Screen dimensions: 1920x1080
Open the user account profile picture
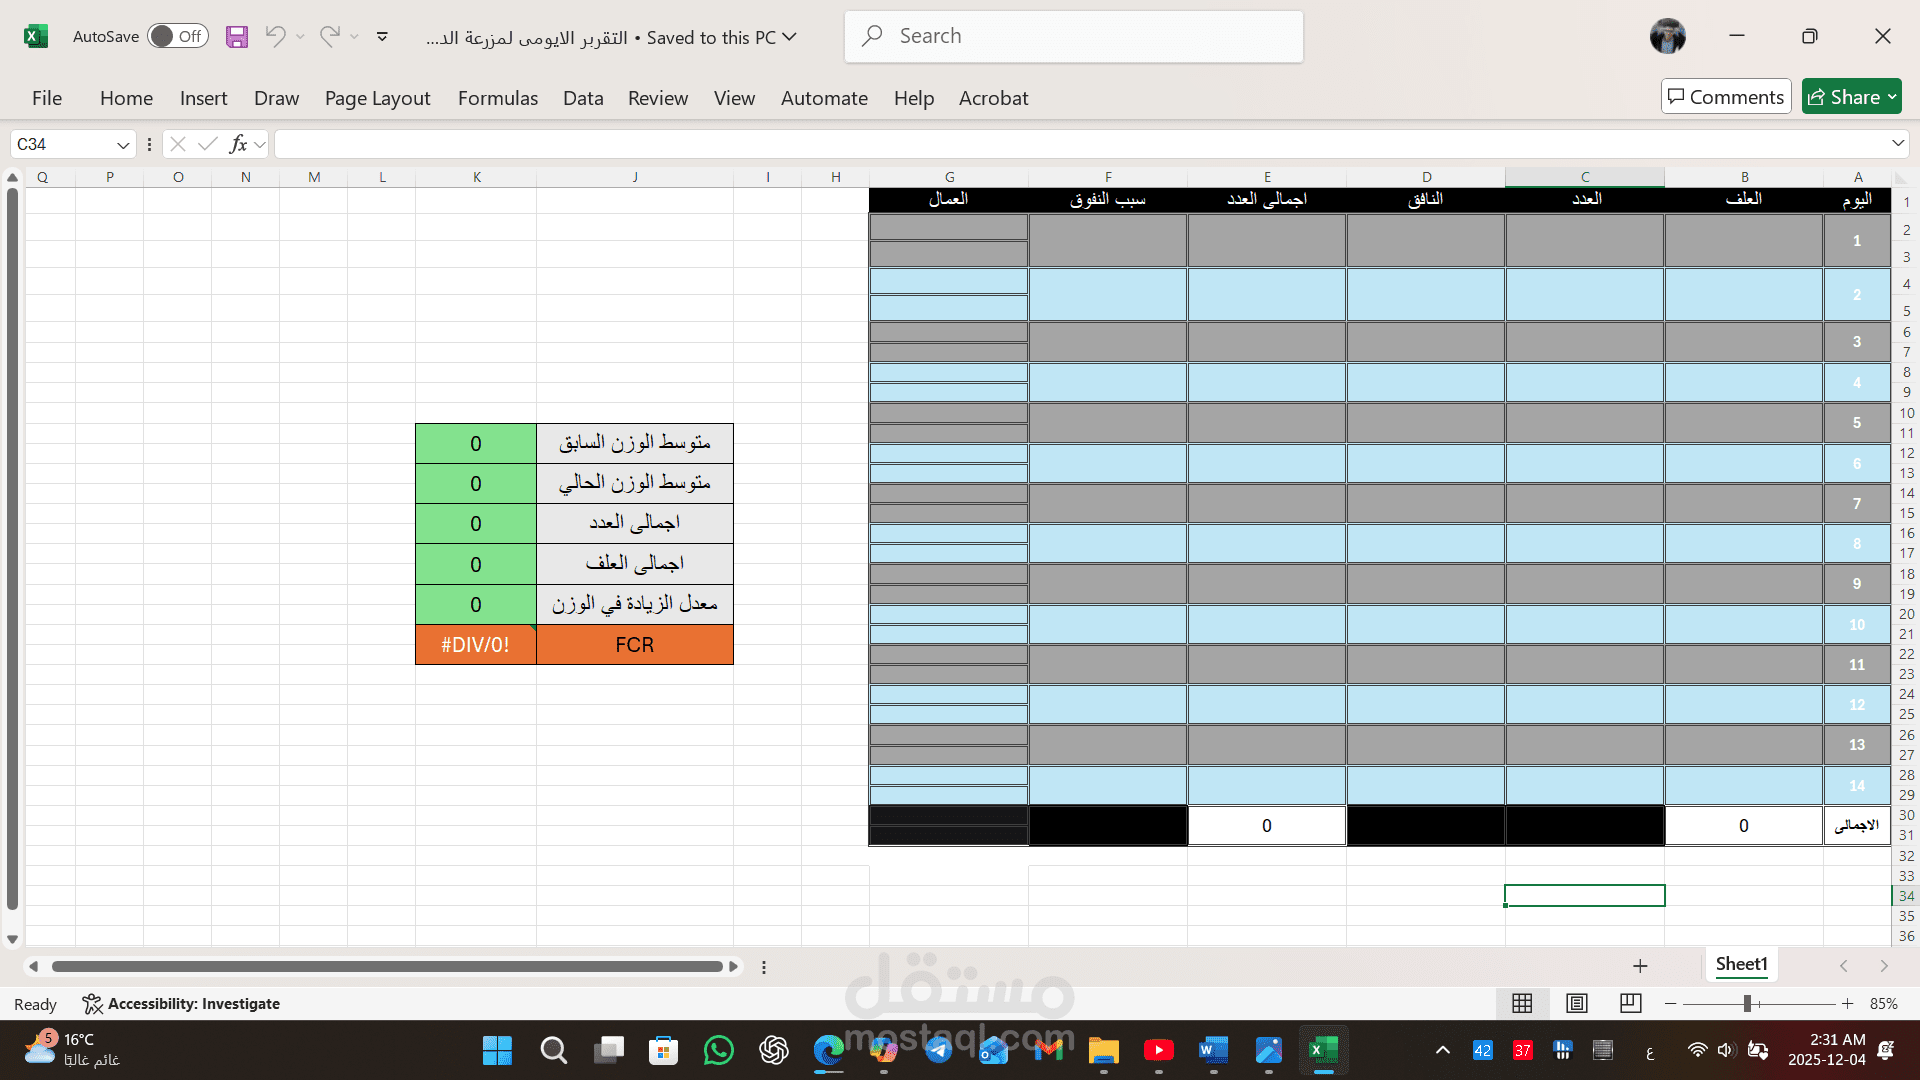click(1668, 37)
